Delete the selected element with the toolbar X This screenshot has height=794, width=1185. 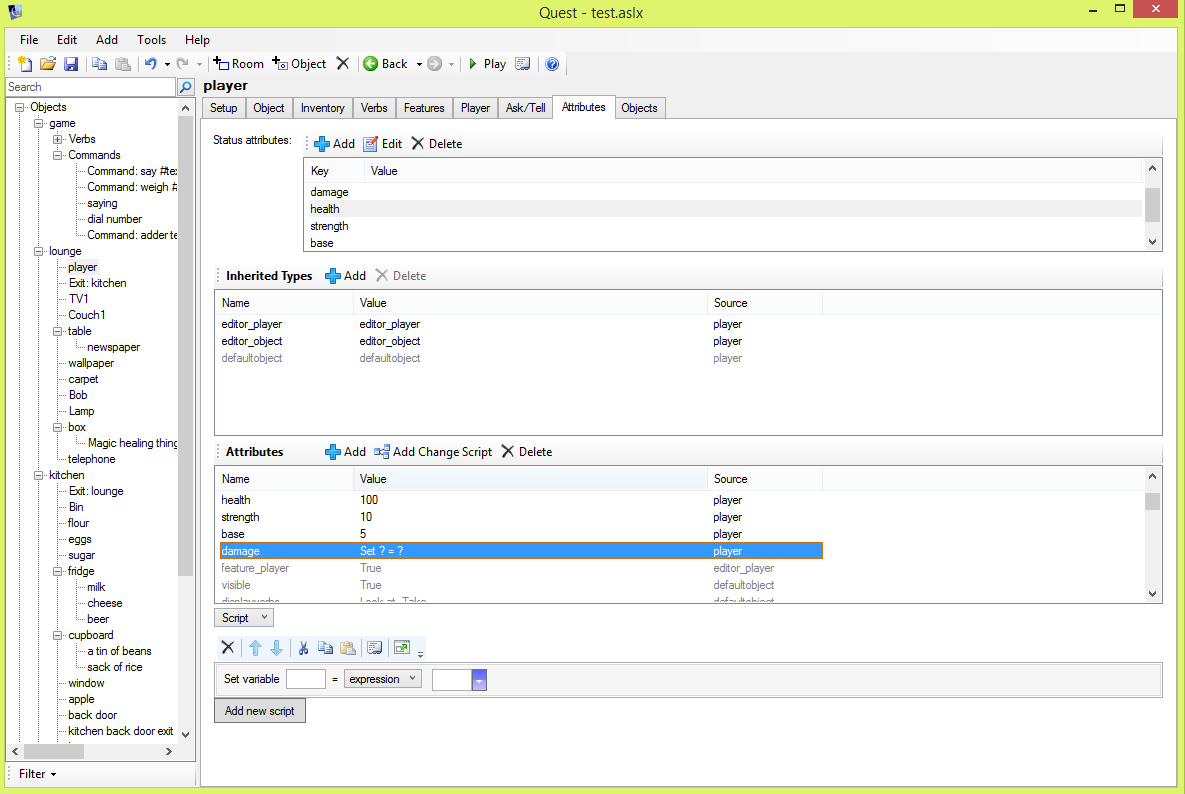pos(342,63)
